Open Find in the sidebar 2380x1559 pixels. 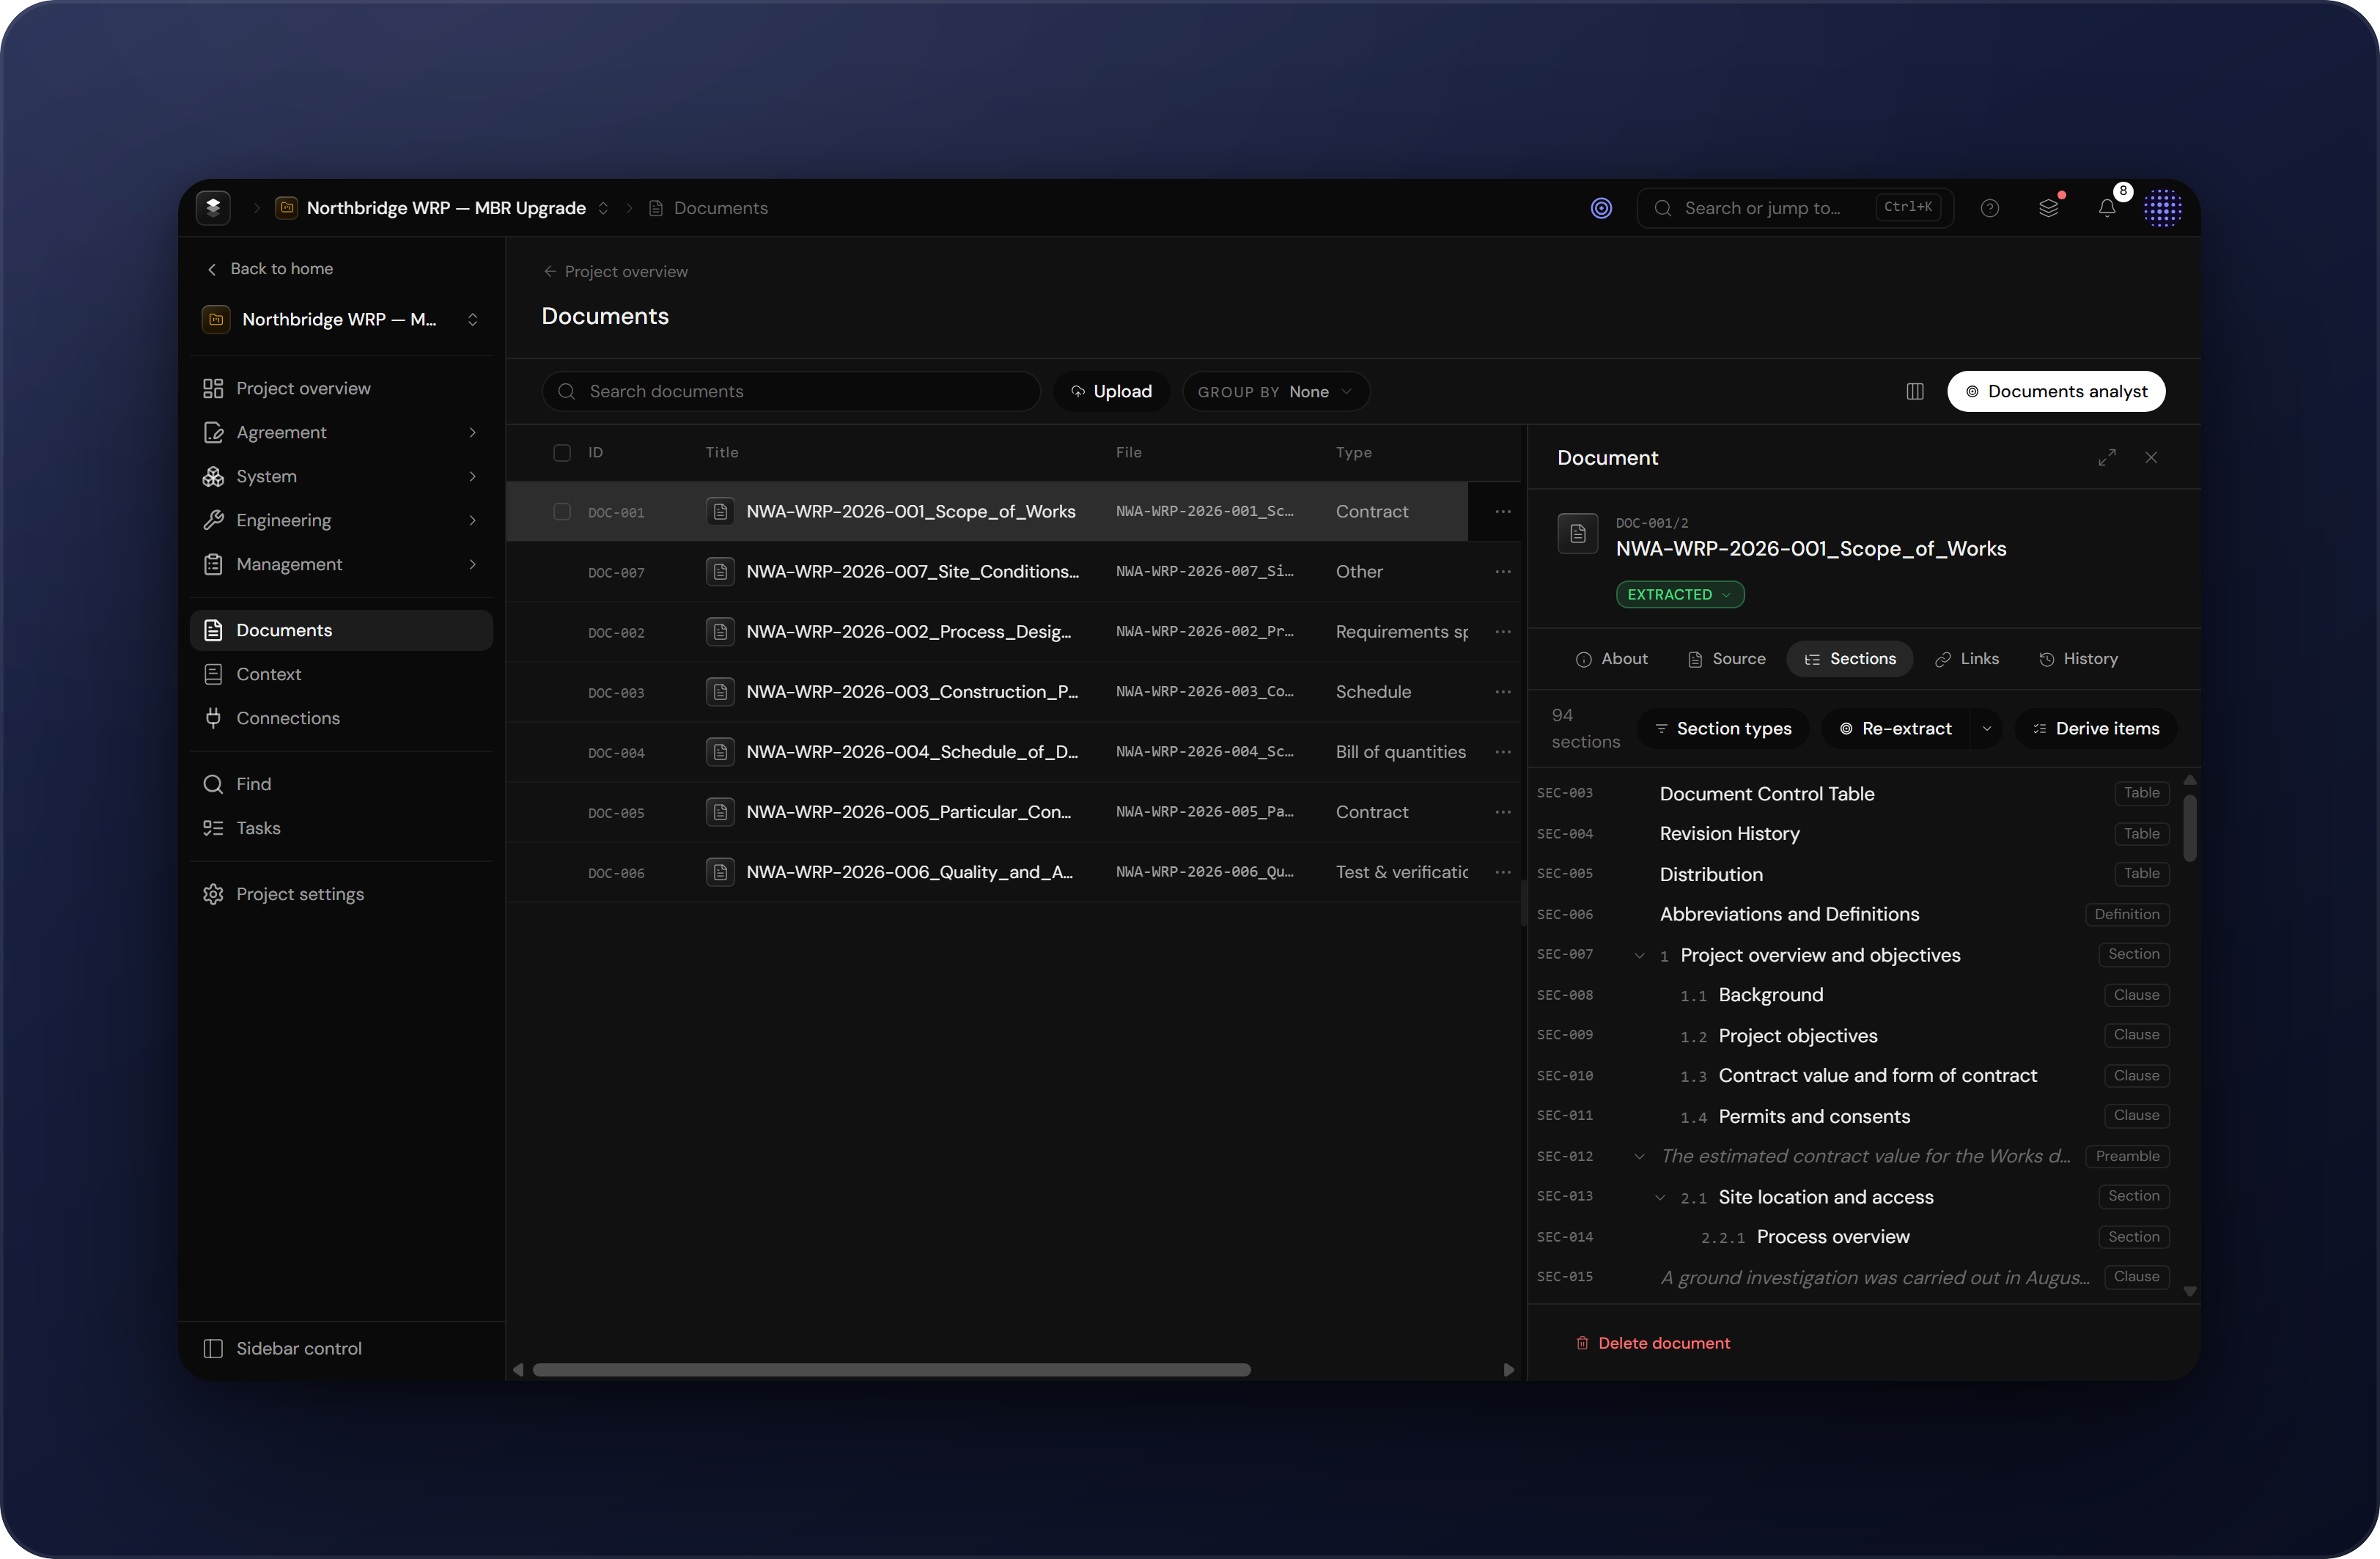(341, 784)
